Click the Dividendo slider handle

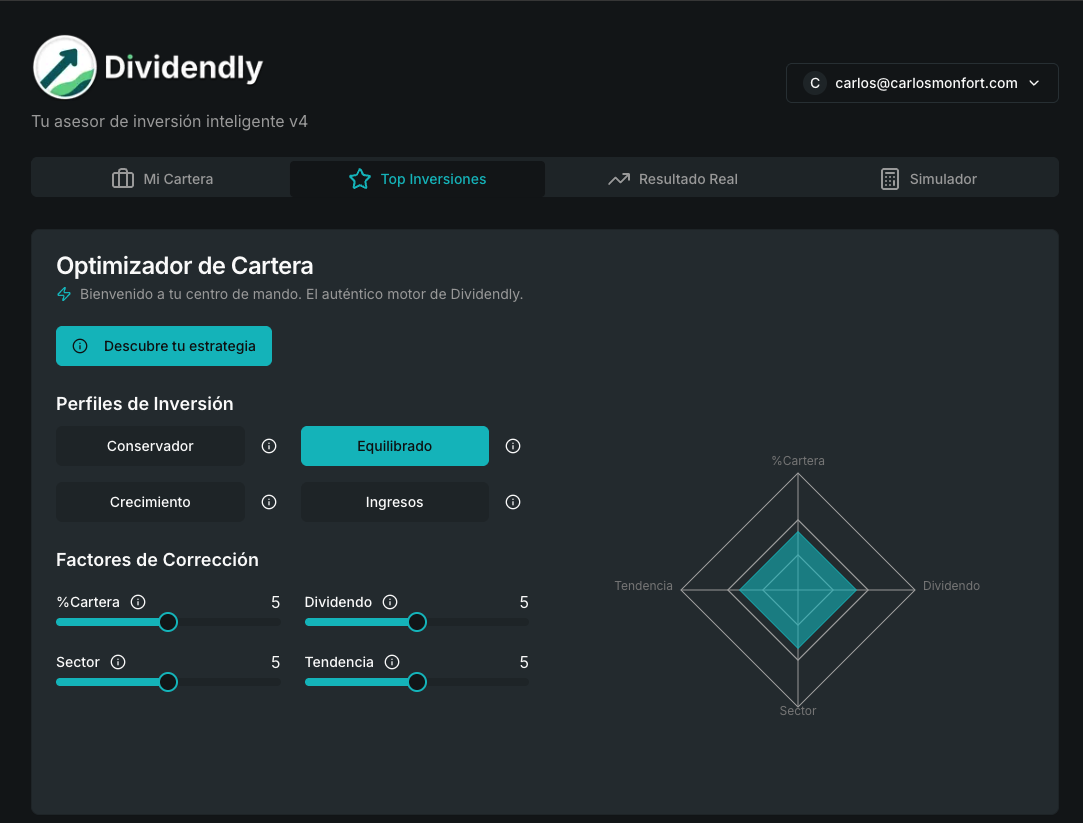[416, 622]
